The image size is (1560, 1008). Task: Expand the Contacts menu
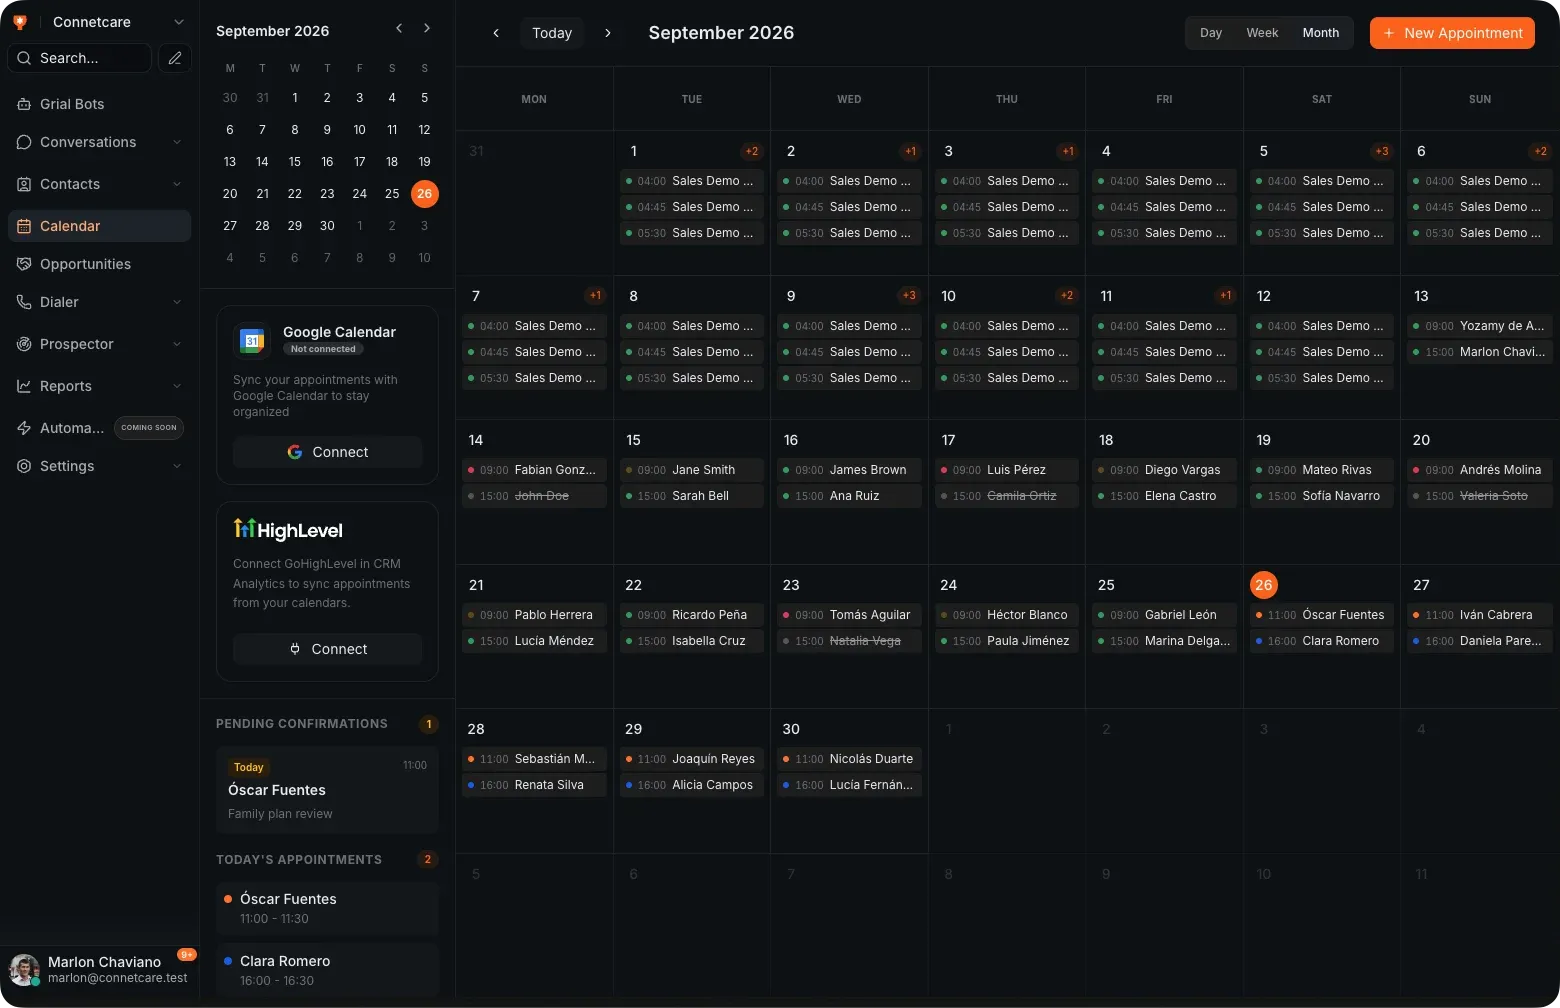click(177, 184)
